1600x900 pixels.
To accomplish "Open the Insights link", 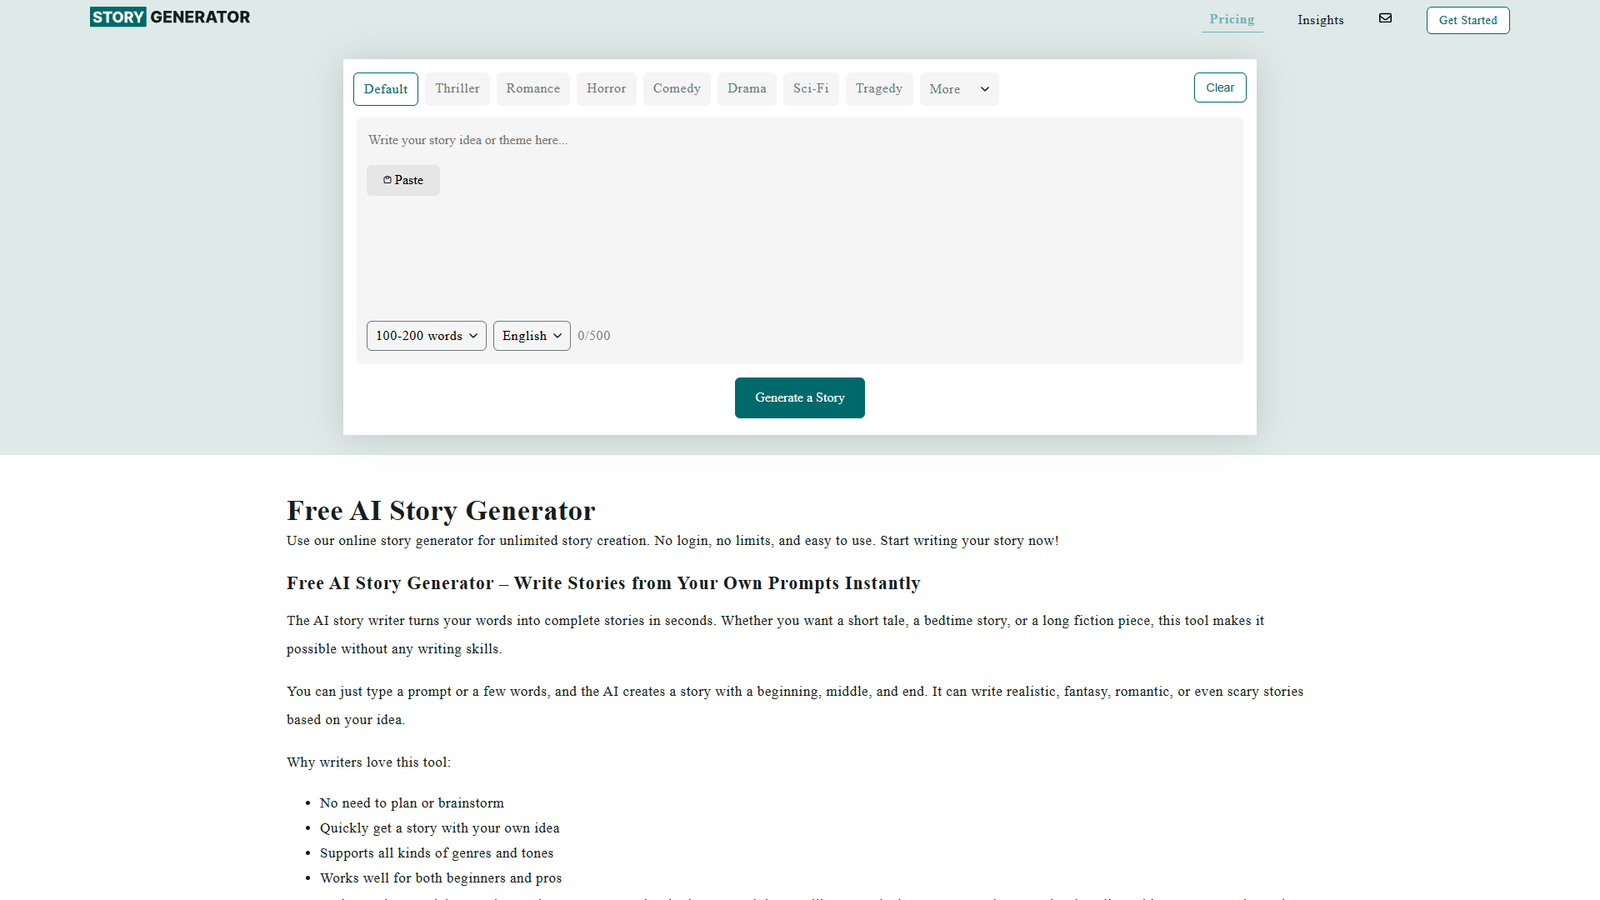I will tap(1321, 20).
